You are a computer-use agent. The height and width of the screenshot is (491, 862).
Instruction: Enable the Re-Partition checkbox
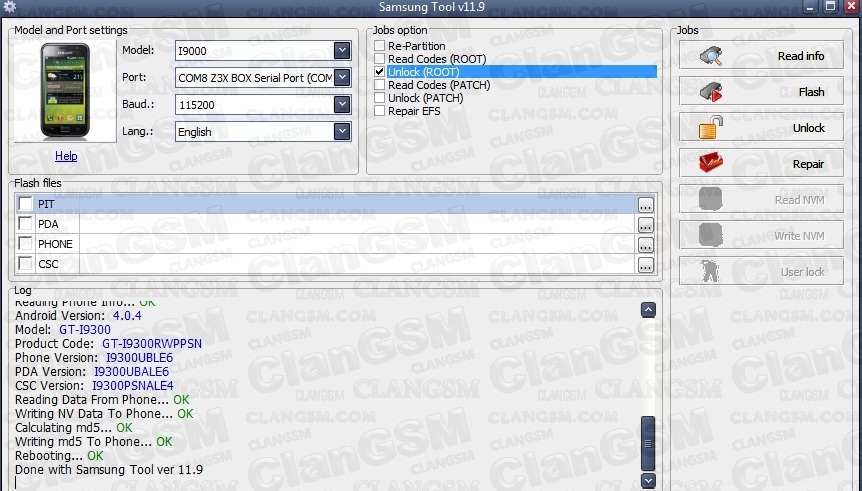click(x=379, y=46)
